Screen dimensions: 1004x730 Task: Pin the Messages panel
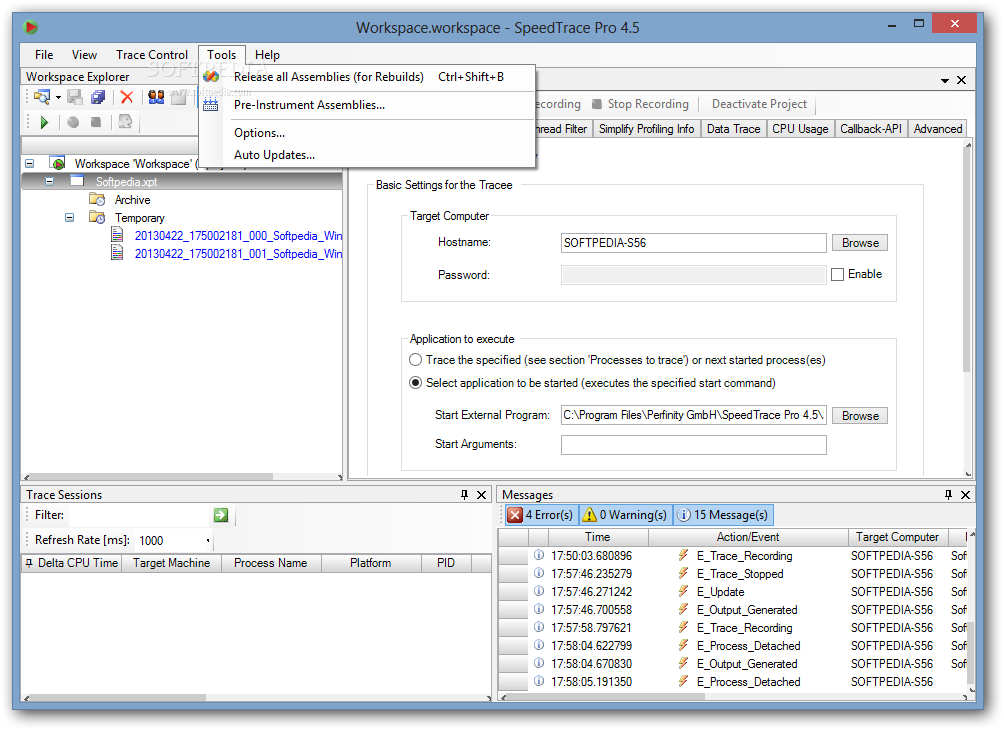[x=948, y=494]
